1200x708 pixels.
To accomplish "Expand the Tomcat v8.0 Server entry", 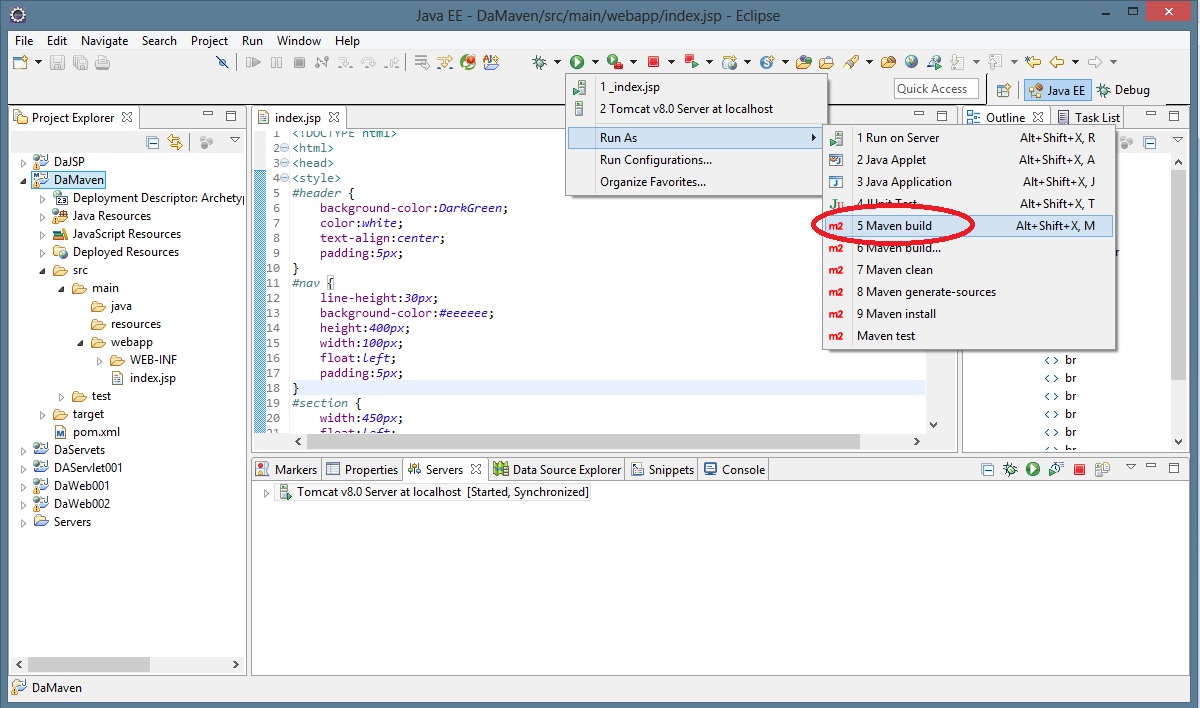I will coord(265,493).
